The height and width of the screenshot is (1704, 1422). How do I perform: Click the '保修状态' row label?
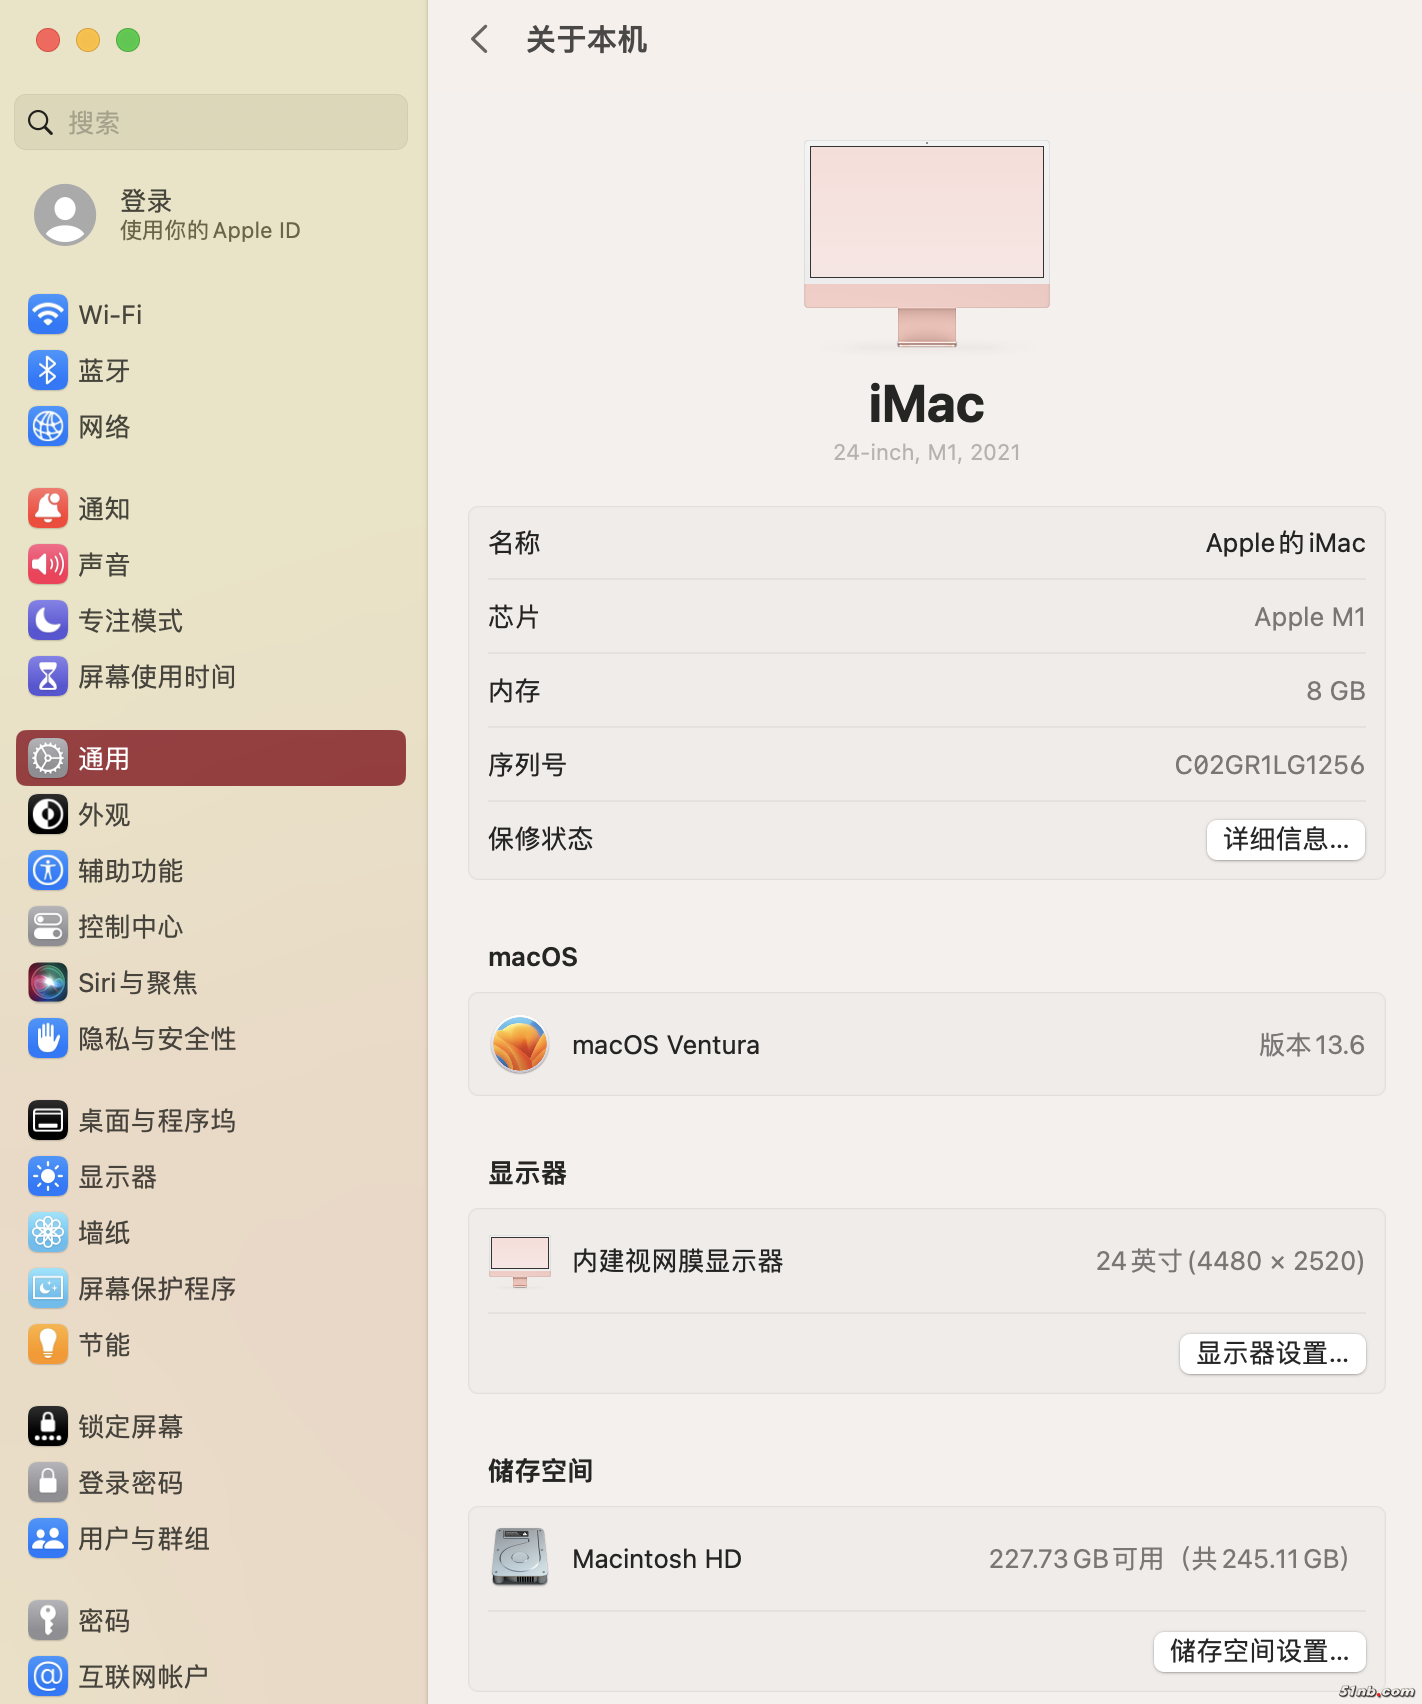(x=541, y=839)
